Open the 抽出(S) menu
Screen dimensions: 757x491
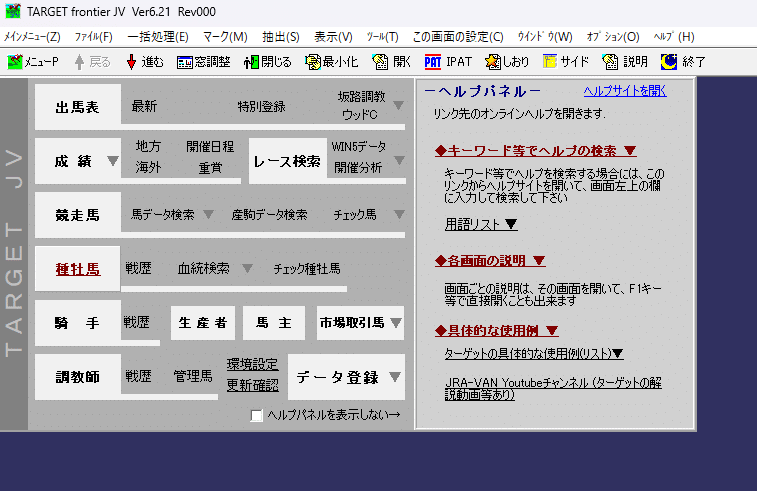pyautogui.click(x=280, y=37)
